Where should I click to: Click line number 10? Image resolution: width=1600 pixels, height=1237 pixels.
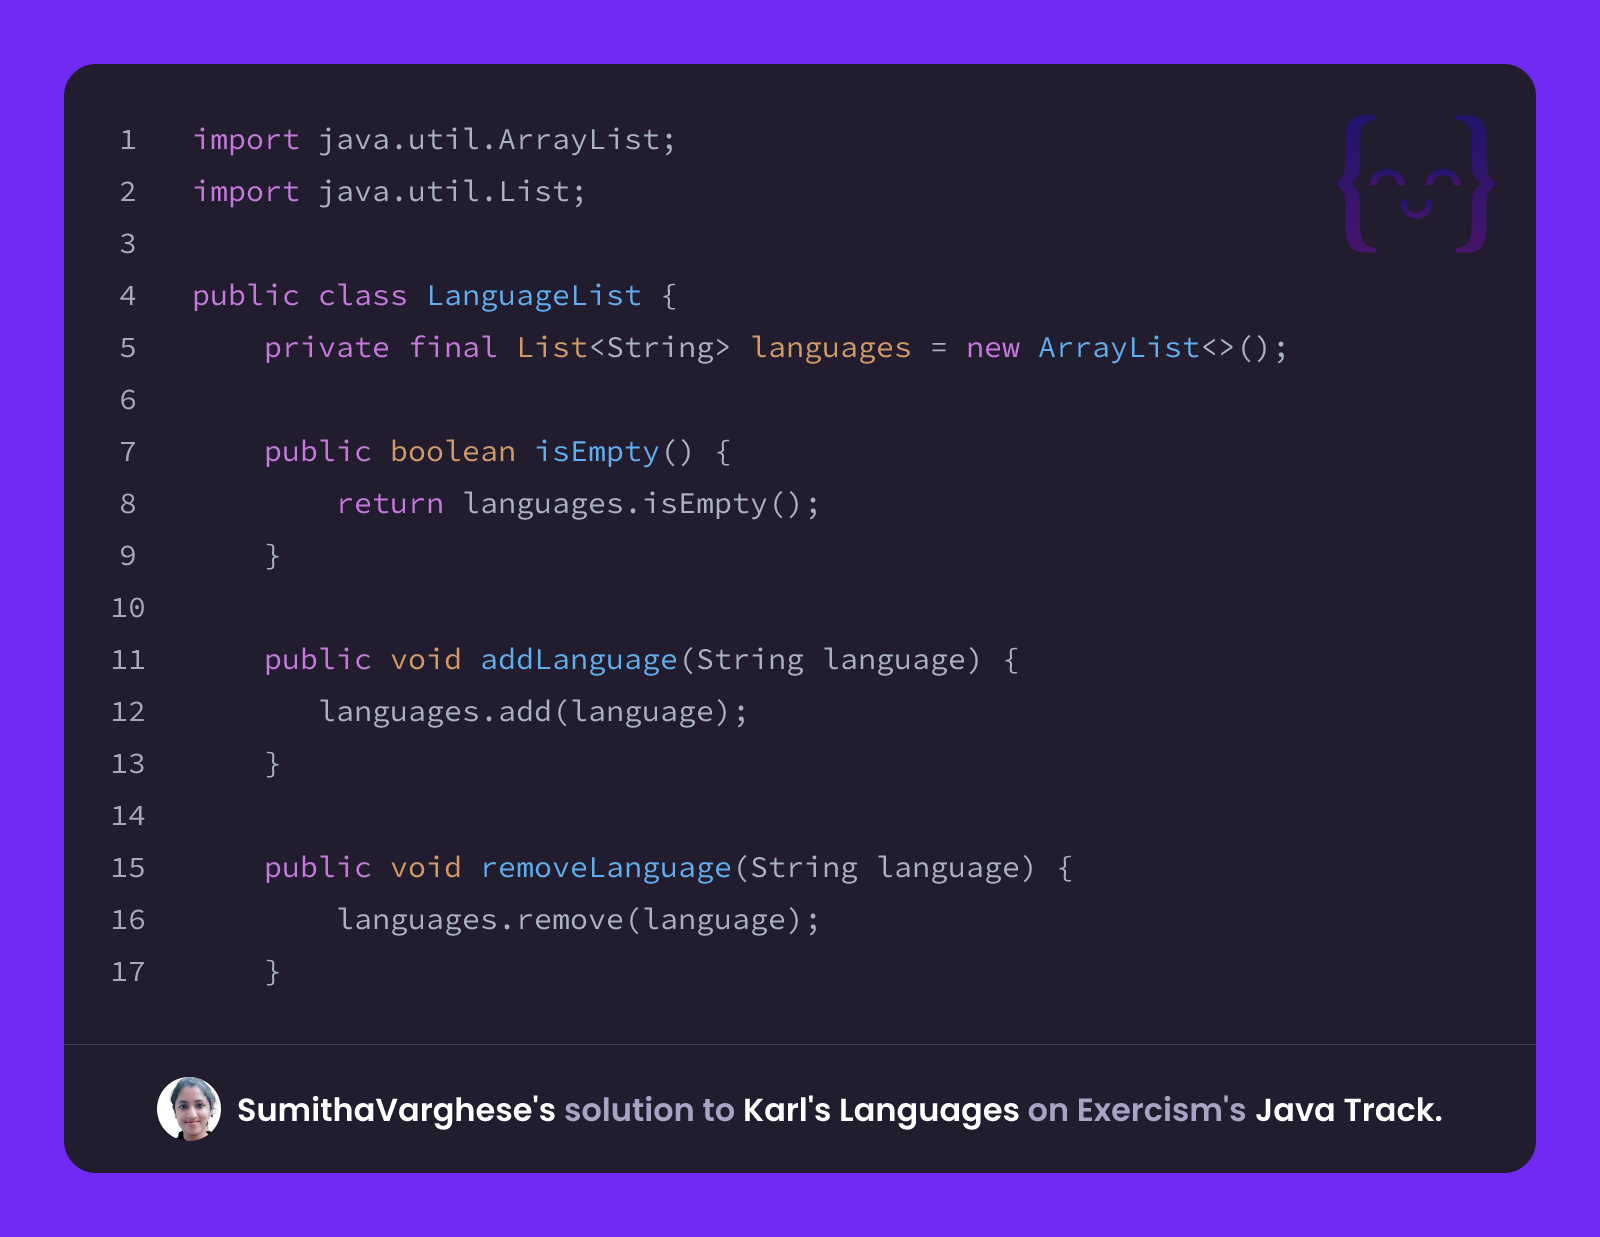pyautogui.click(x=128, y=608)
